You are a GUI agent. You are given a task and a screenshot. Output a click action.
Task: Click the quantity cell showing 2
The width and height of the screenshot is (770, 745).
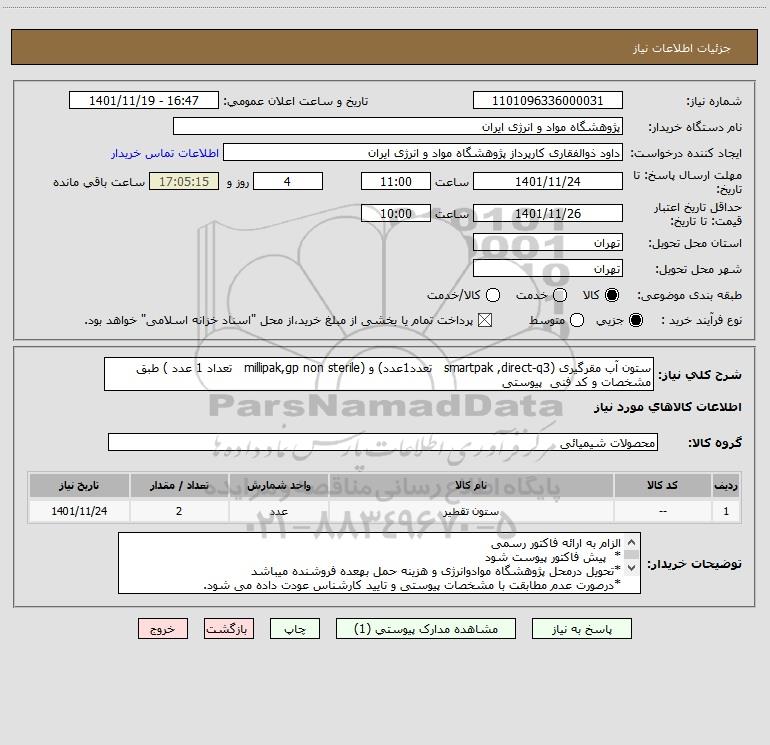pos(179,511)
